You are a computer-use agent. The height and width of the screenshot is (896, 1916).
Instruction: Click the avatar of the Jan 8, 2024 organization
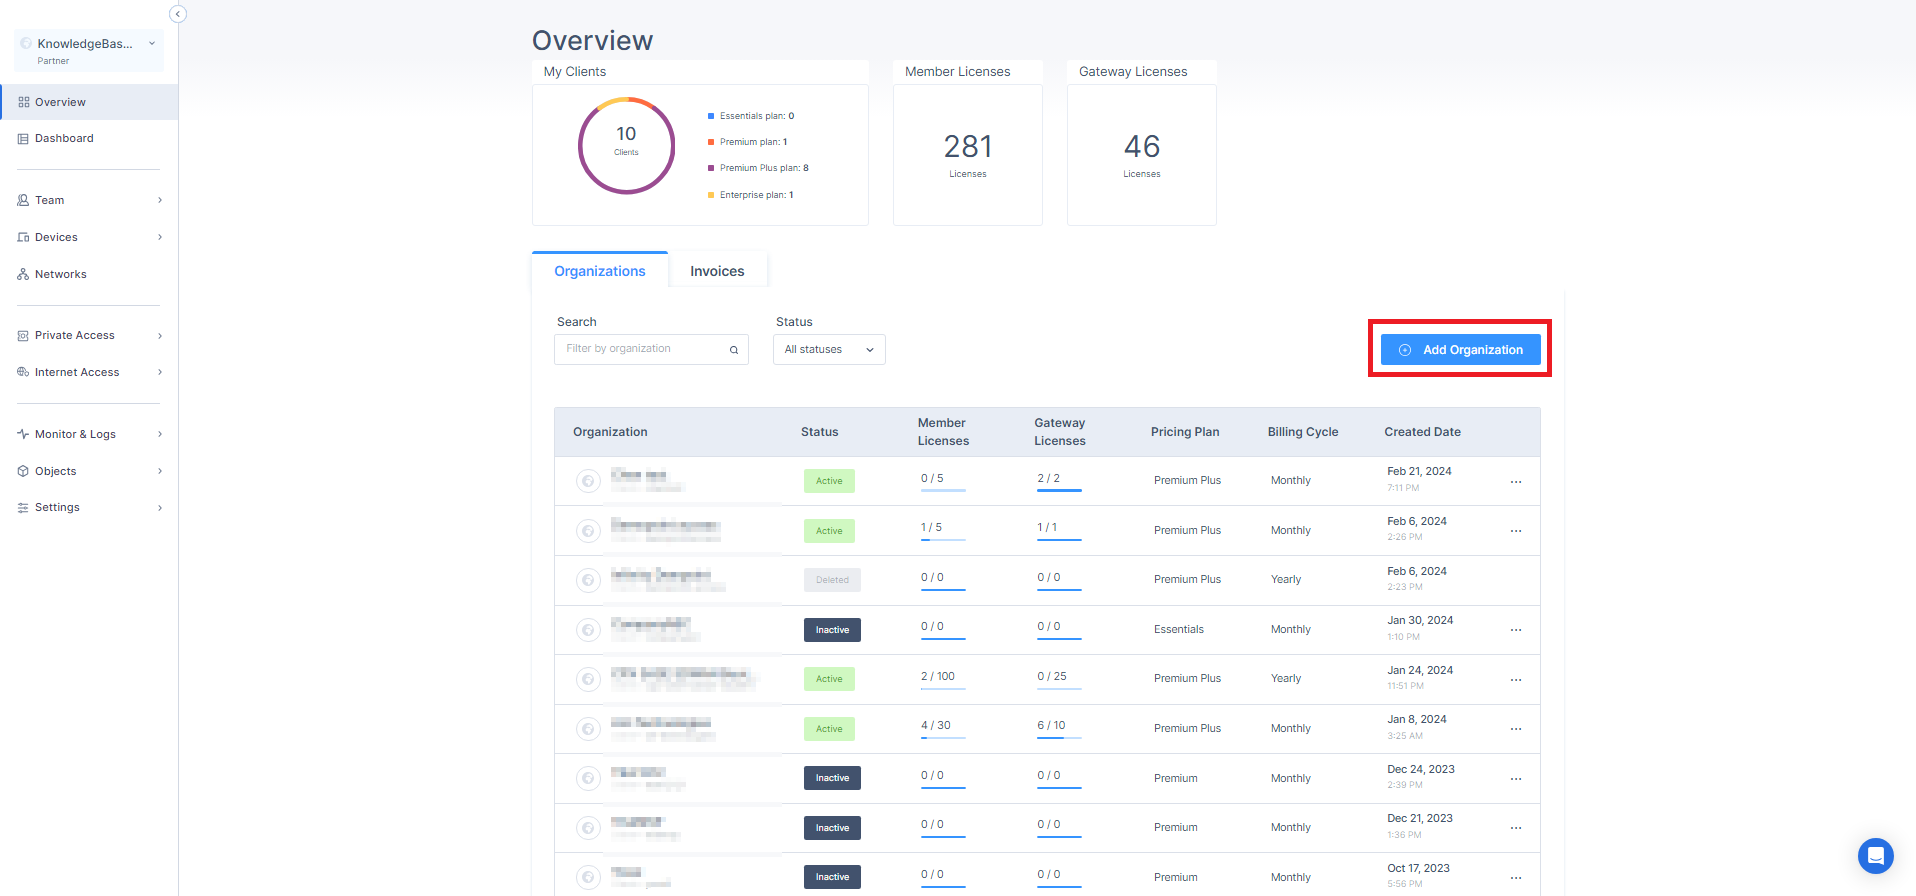pos(588,729)
